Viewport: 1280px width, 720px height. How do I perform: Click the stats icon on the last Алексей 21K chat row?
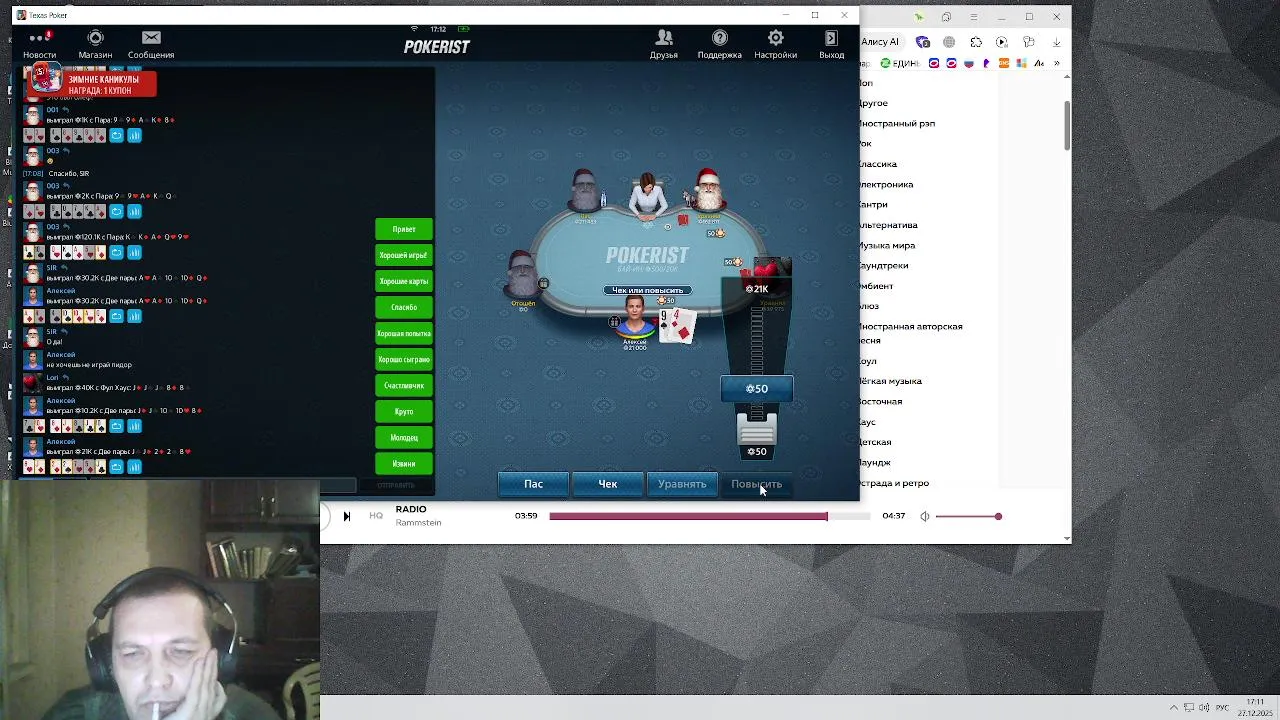[x=134, y=467]
